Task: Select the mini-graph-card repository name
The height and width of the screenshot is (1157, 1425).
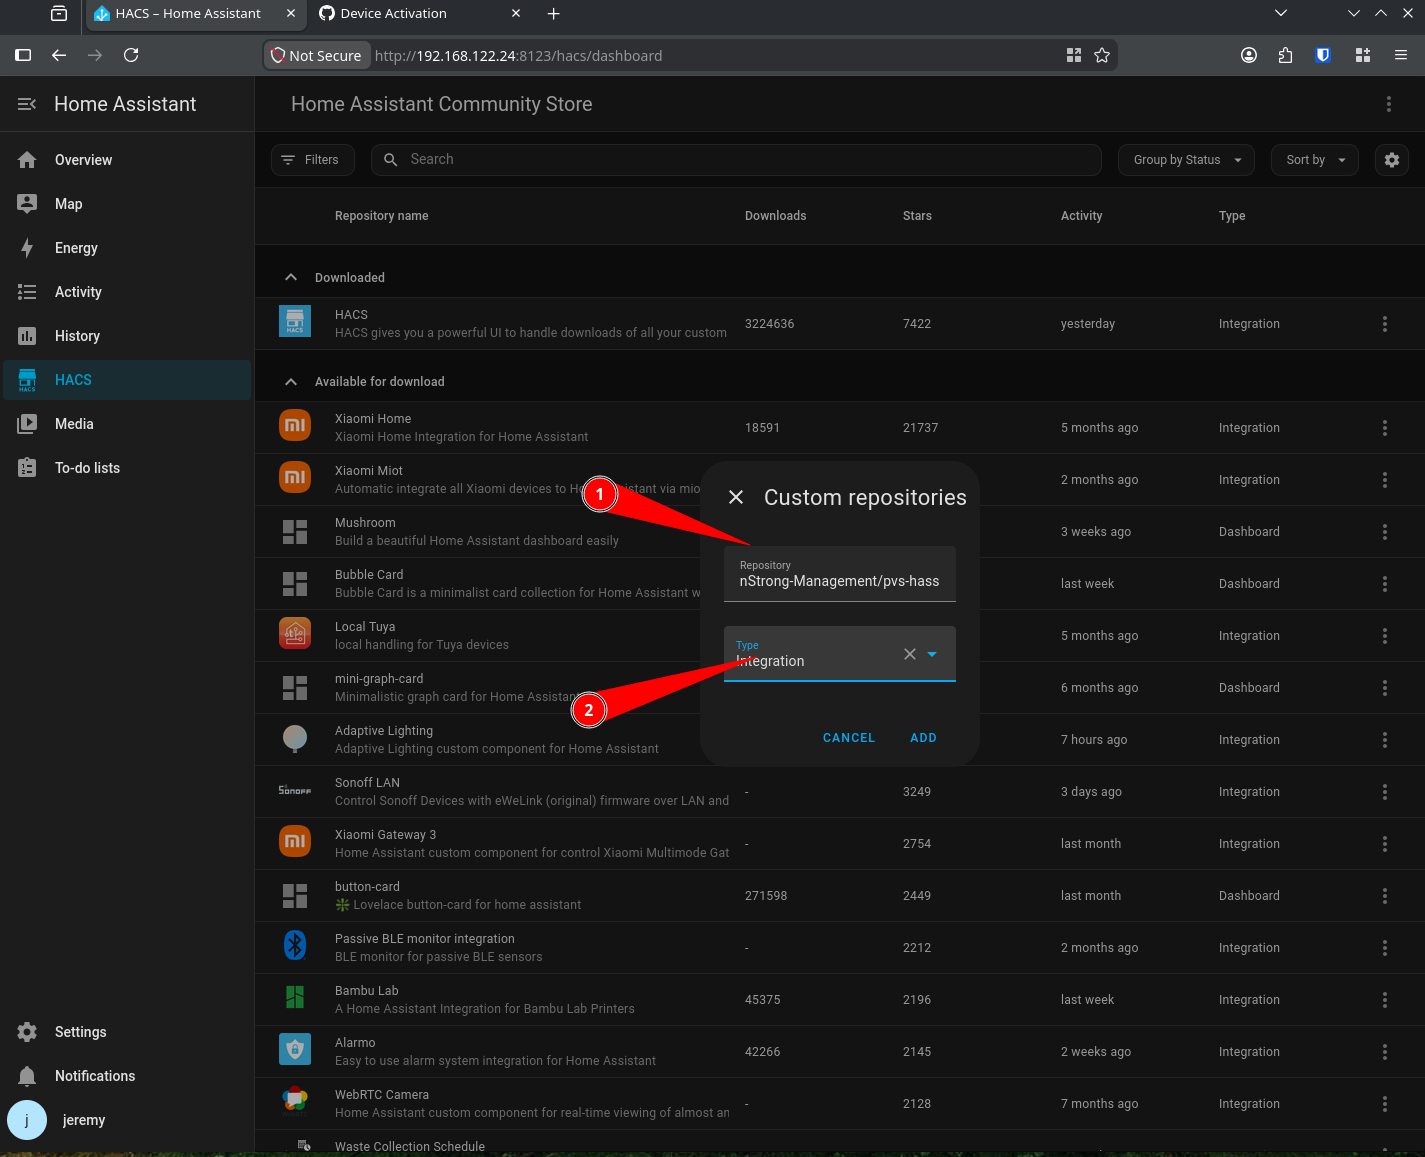Action: point(379,679)
